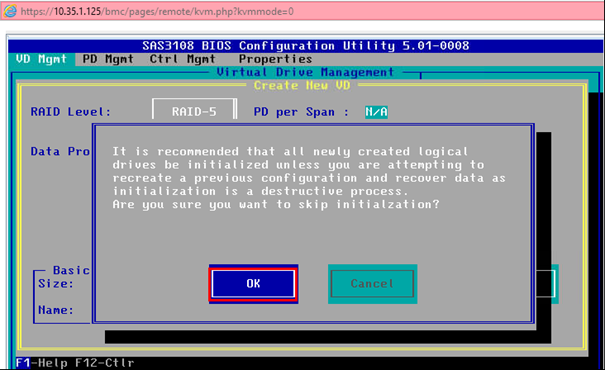
Task: Select the Properties tab
Action: 275,59
